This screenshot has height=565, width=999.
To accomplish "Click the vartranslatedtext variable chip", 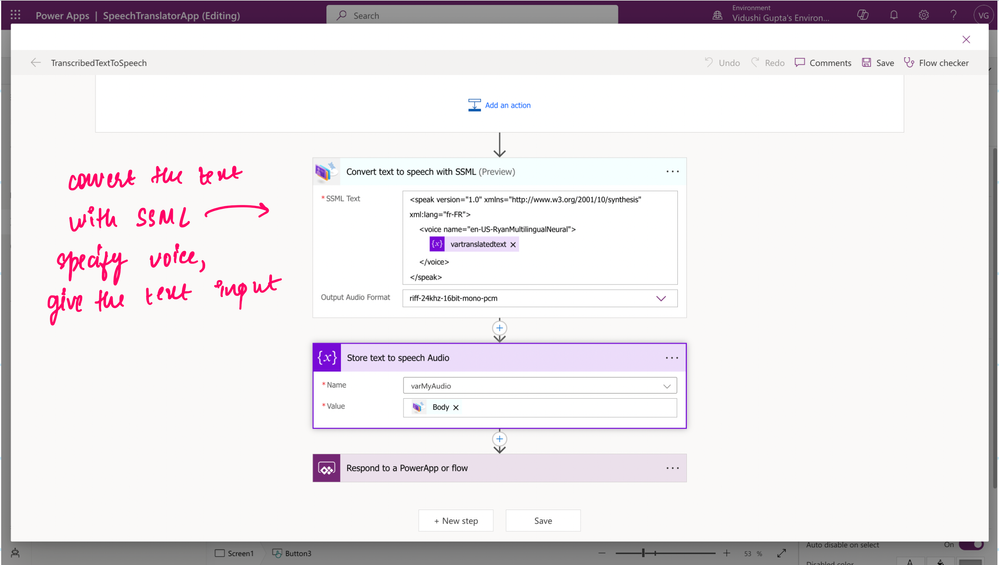I will click(473, 244).
